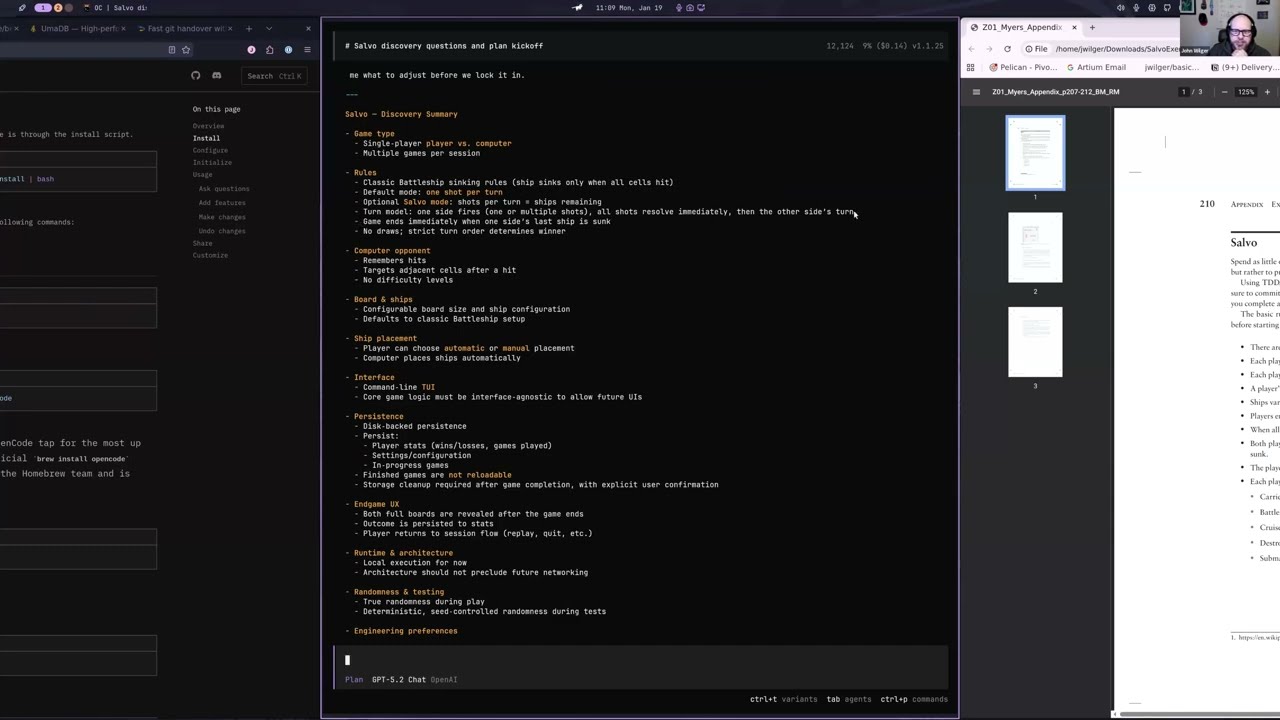Open new tab with plus in left browser
The height and width of the screenshot is (720, 1280).
click(249, 28)
